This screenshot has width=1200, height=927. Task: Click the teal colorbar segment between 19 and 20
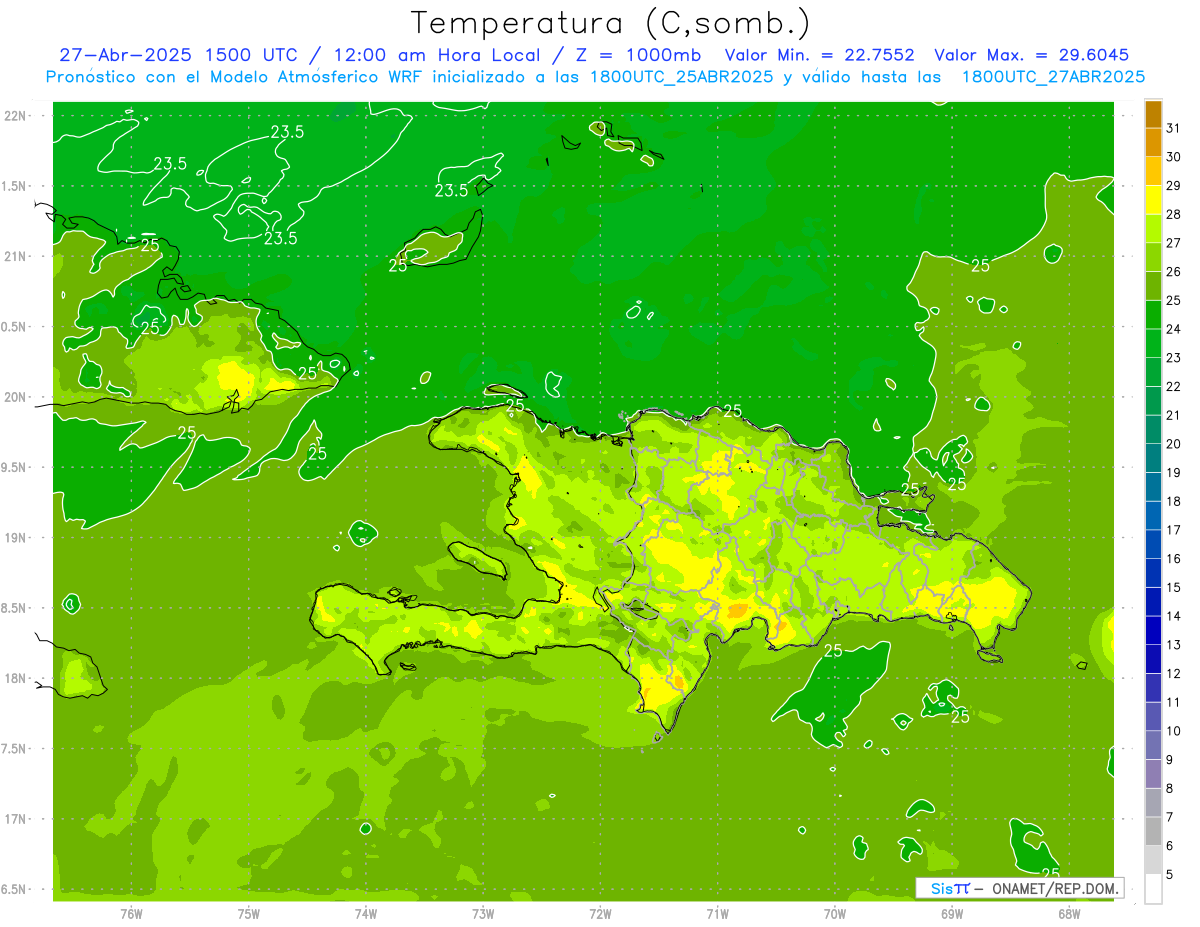pos(1153,458)
